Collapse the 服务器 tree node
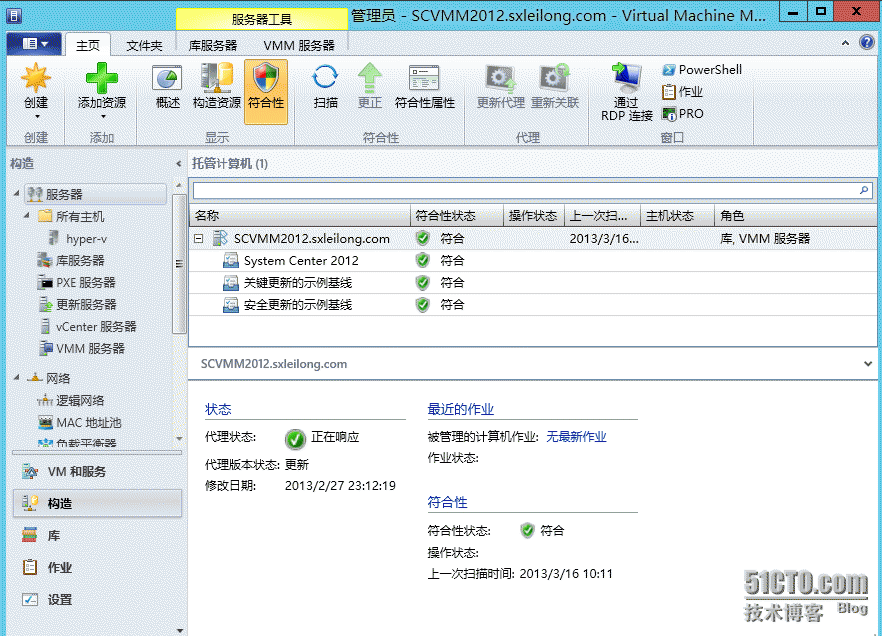The height and width of the screenshot is (636, 882). point(17,194)
